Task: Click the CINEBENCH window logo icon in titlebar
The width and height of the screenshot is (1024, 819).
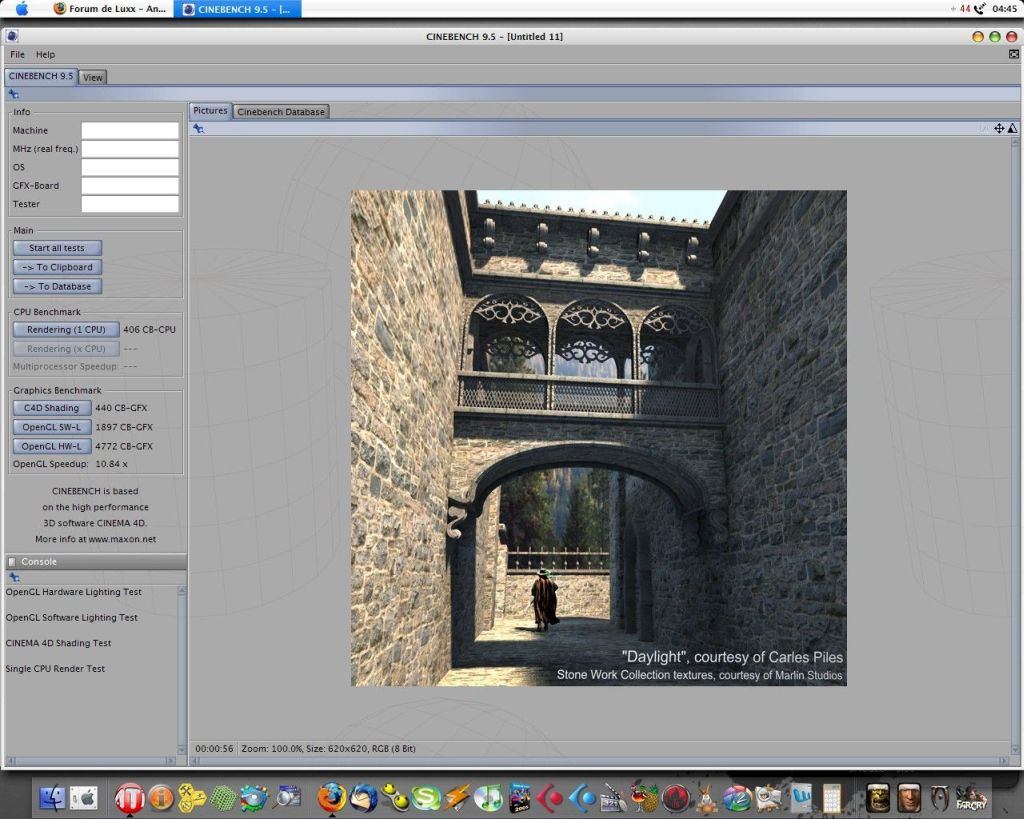Action: pyautogui.click(x=12, y=36)
